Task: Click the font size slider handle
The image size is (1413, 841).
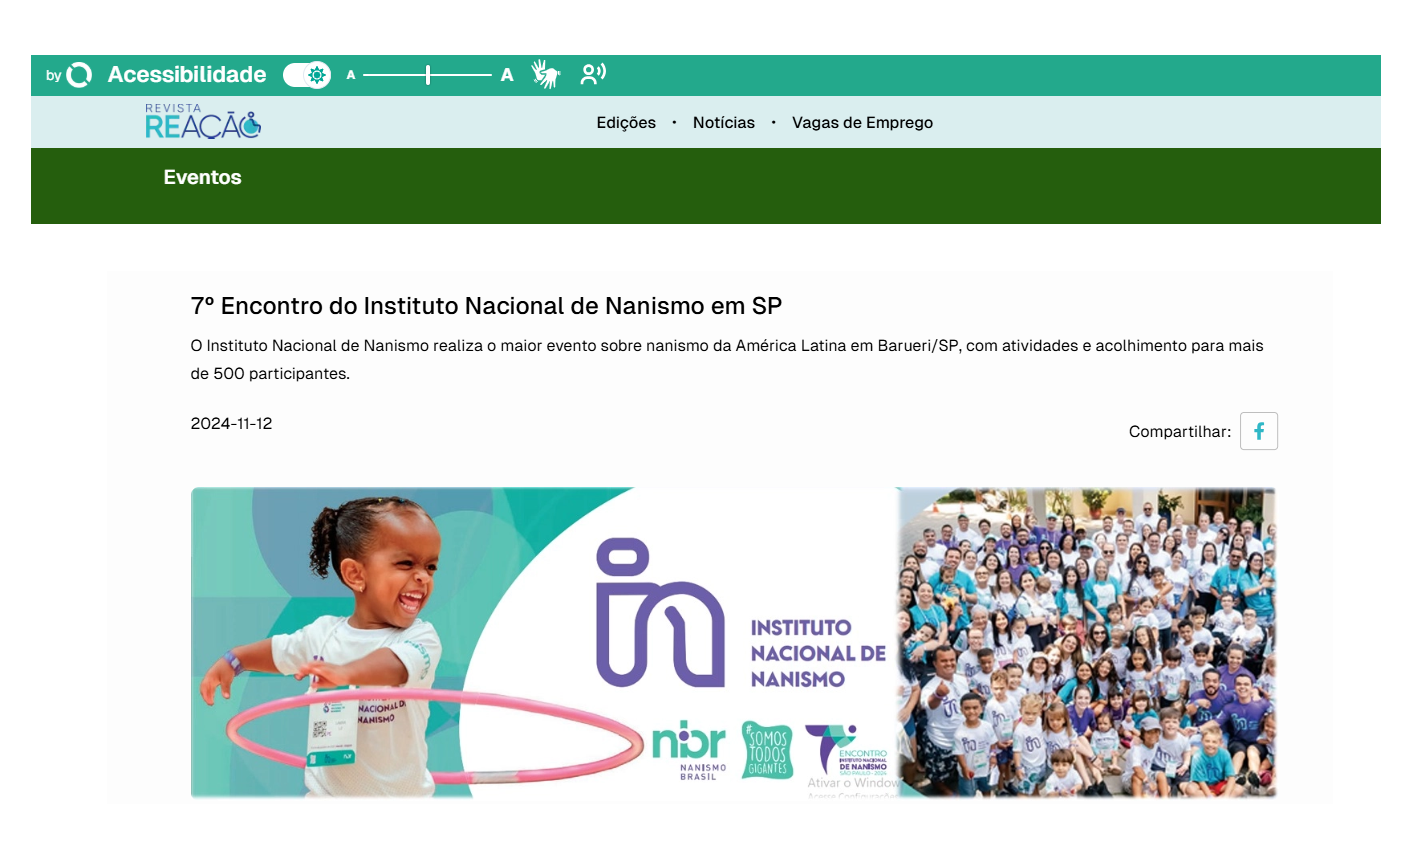Action: pos(428,75)
